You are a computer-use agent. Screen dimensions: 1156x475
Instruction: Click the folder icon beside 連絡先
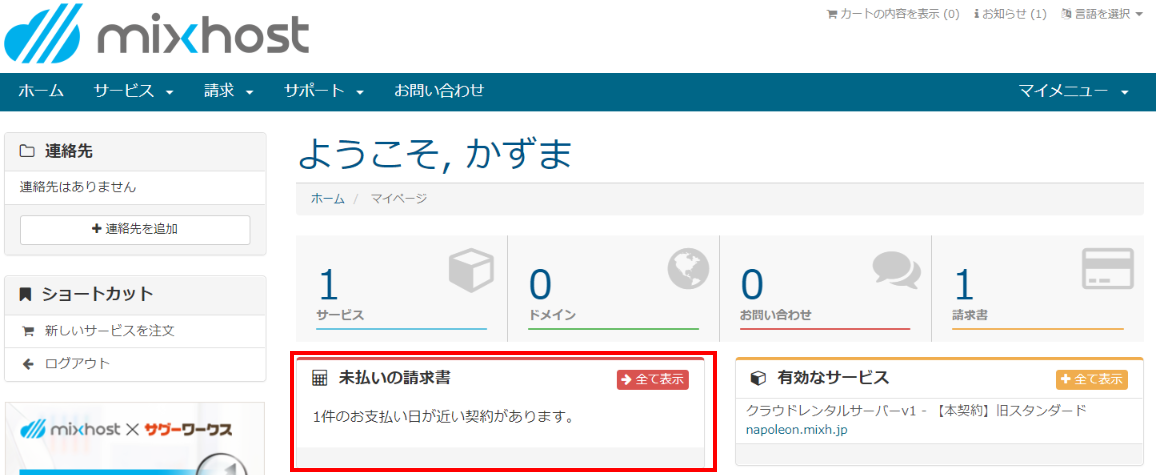(x=27, y=152)
